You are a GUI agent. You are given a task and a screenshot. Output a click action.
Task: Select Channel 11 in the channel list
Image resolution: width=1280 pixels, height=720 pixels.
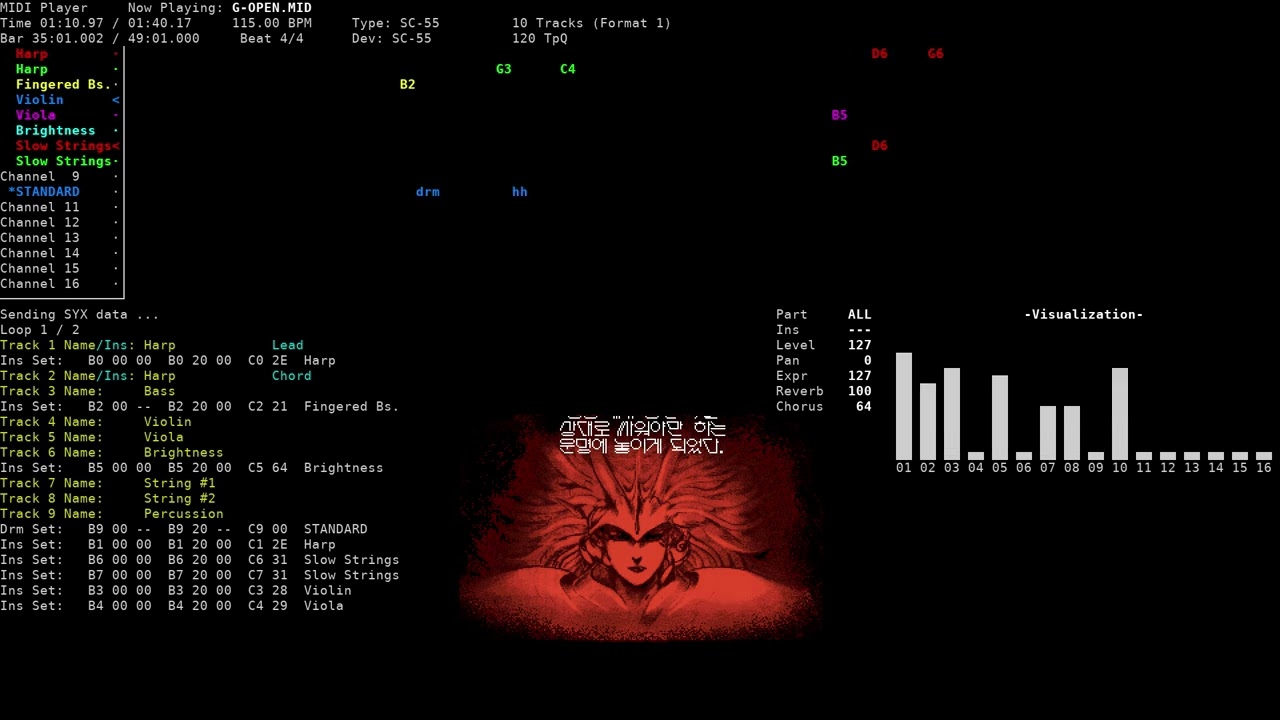pyautogui.click(x=60, y=207)
